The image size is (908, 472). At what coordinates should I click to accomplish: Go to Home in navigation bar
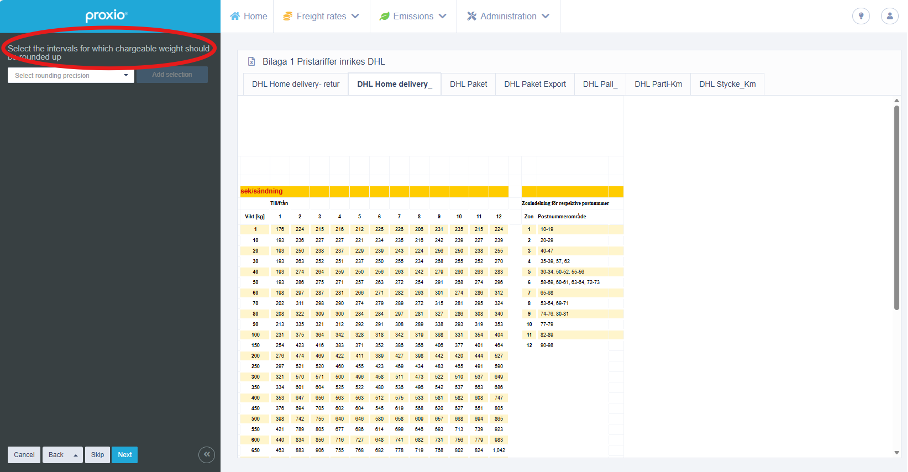[x=248, y=16]
